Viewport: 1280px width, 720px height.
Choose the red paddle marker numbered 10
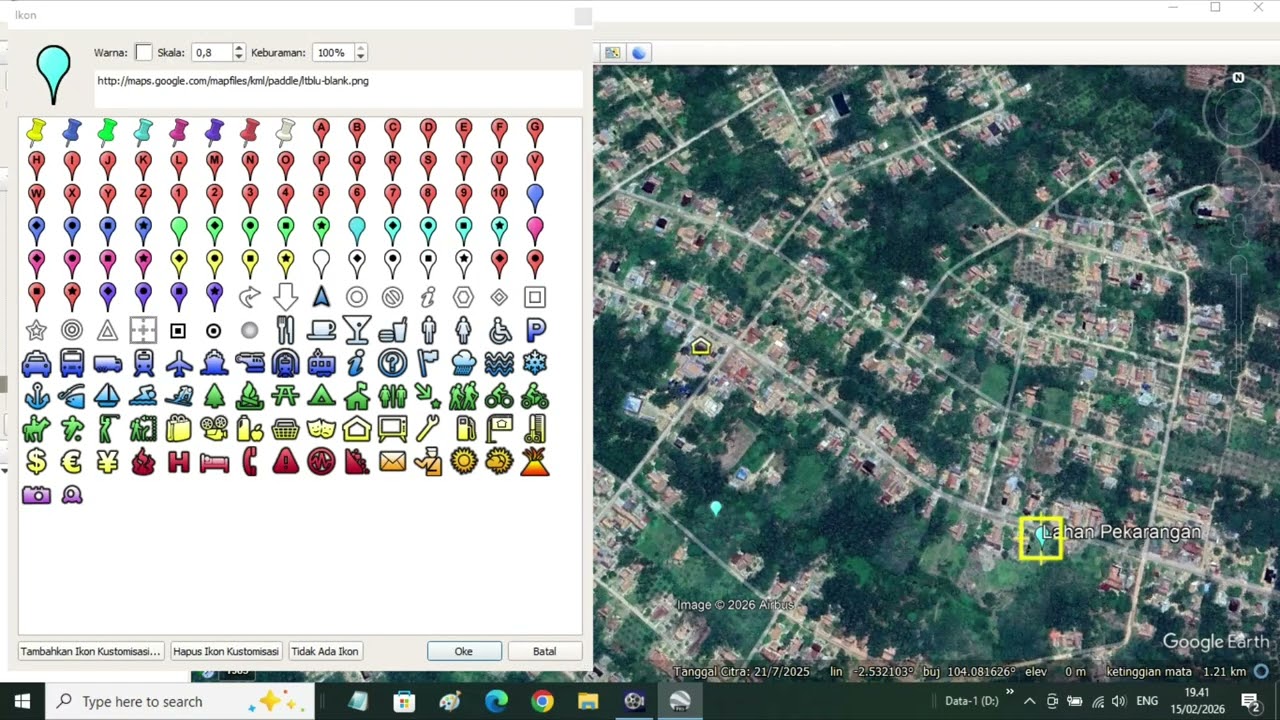click(x=499, y=197)
